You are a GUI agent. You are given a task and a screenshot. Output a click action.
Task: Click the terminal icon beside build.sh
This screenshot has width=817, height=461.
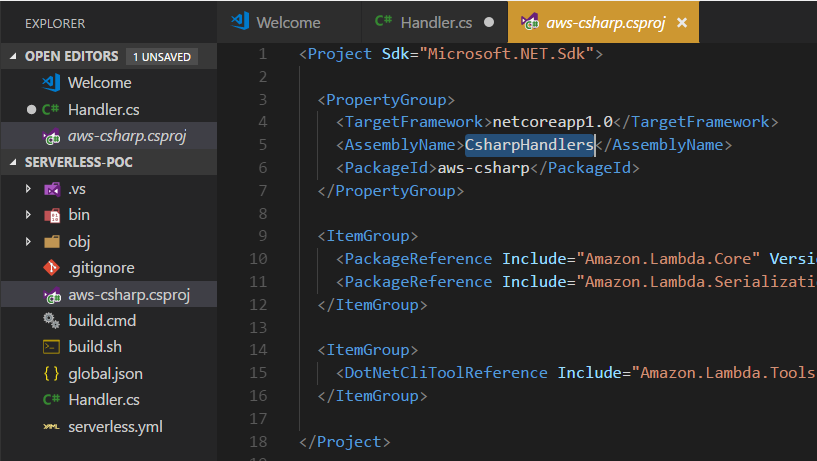[x=52, y=347]
